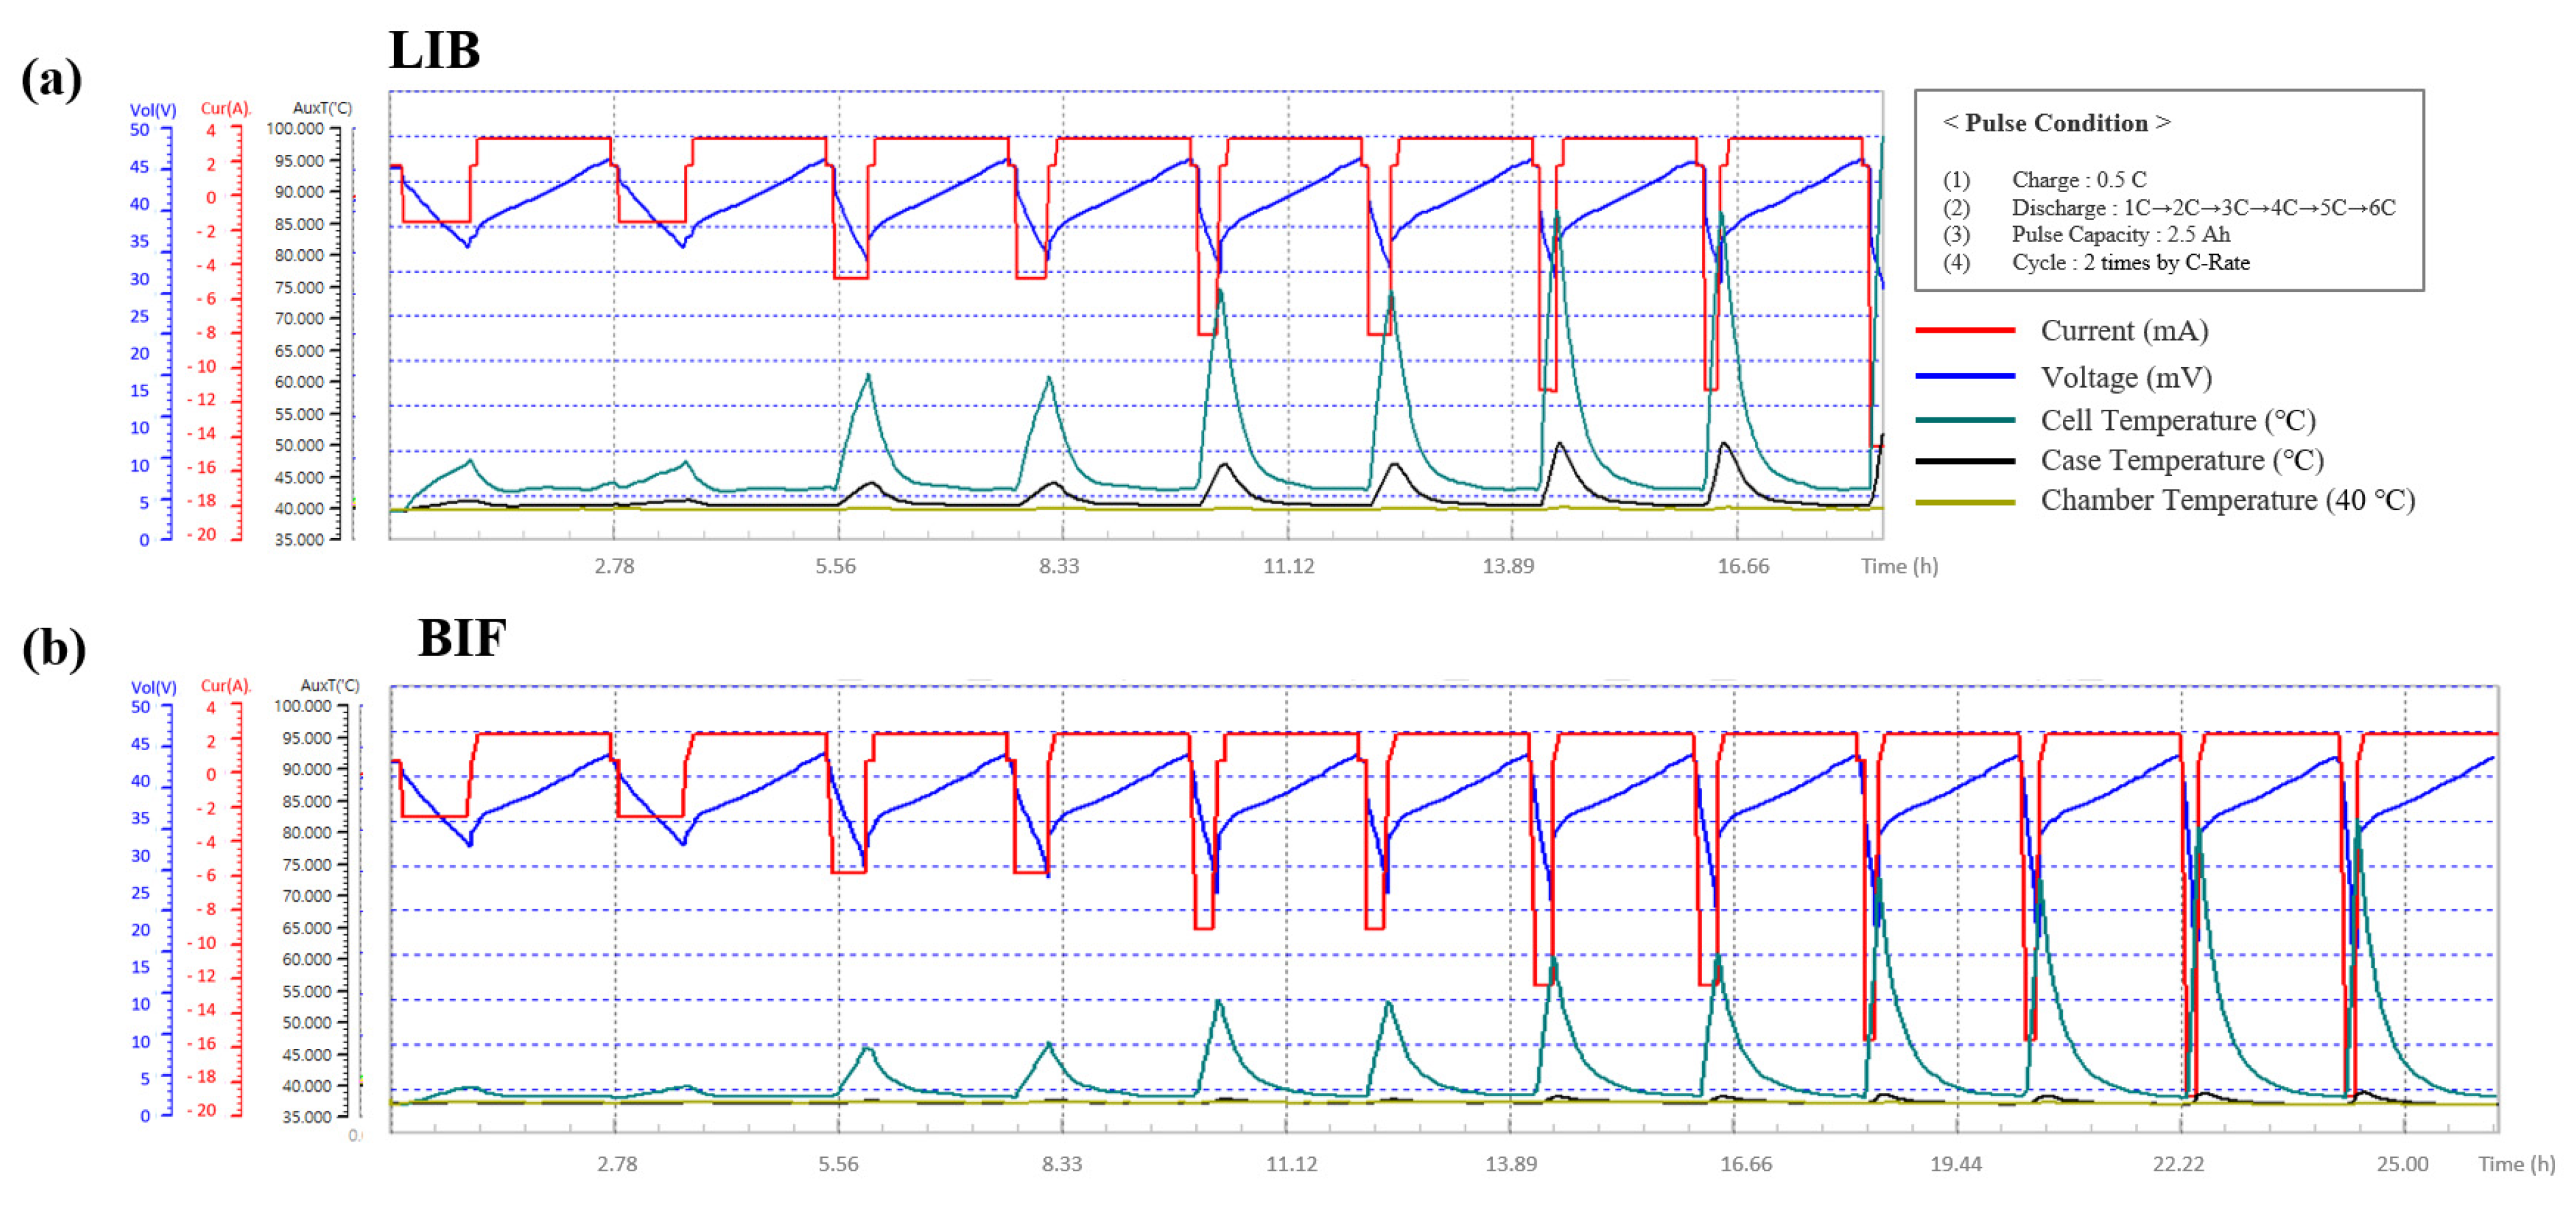Image resolution: width=2576 pixels, height=1207 pixels.
Task: Click the 25.00 time tick on BIF chart
Action: tap(2402, 1164)
